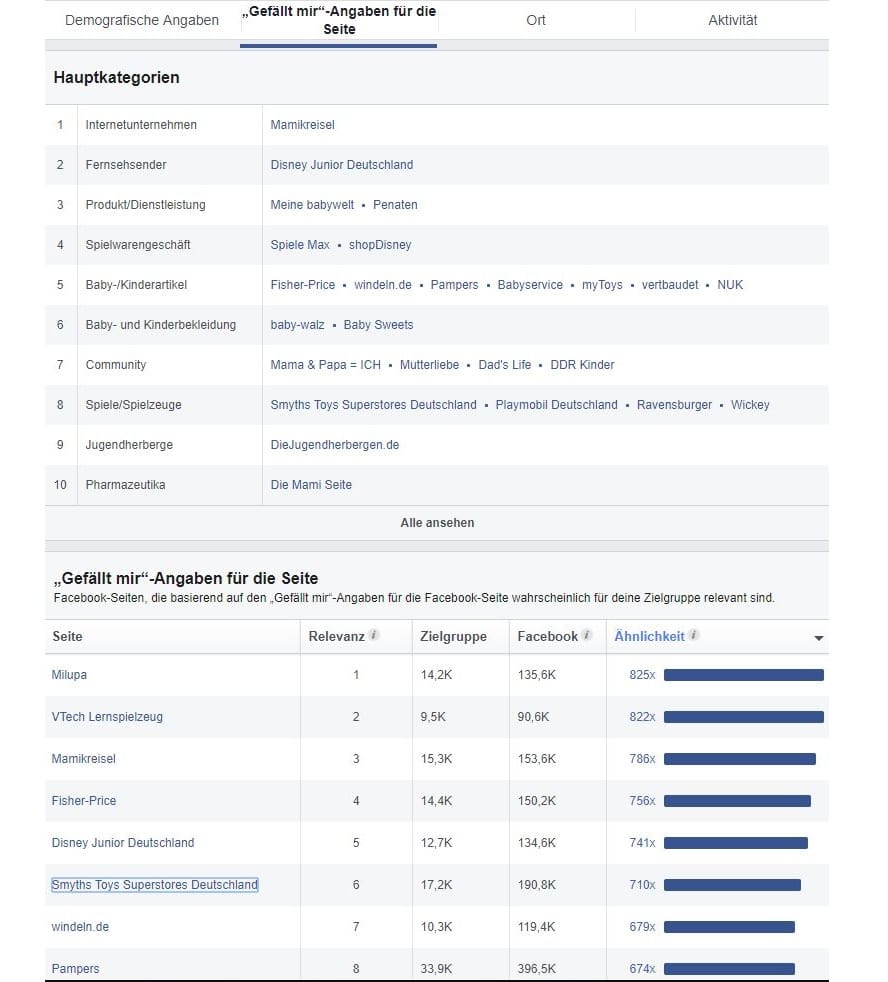Screen dimensions: 888x982
Task: Open Pampers page in the Seite table
Action: coord(75,969)
